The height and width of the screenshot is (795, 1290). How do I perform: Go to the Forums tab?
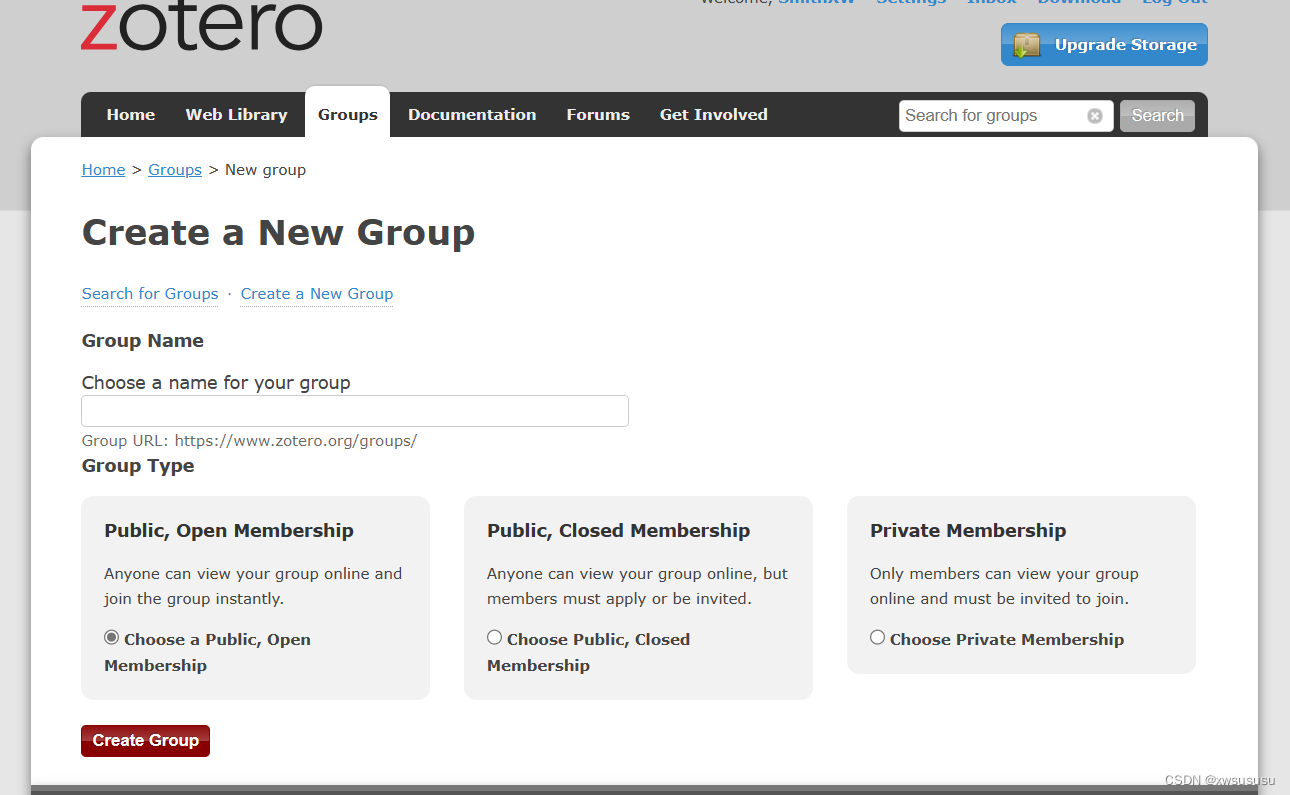[598, 115]
